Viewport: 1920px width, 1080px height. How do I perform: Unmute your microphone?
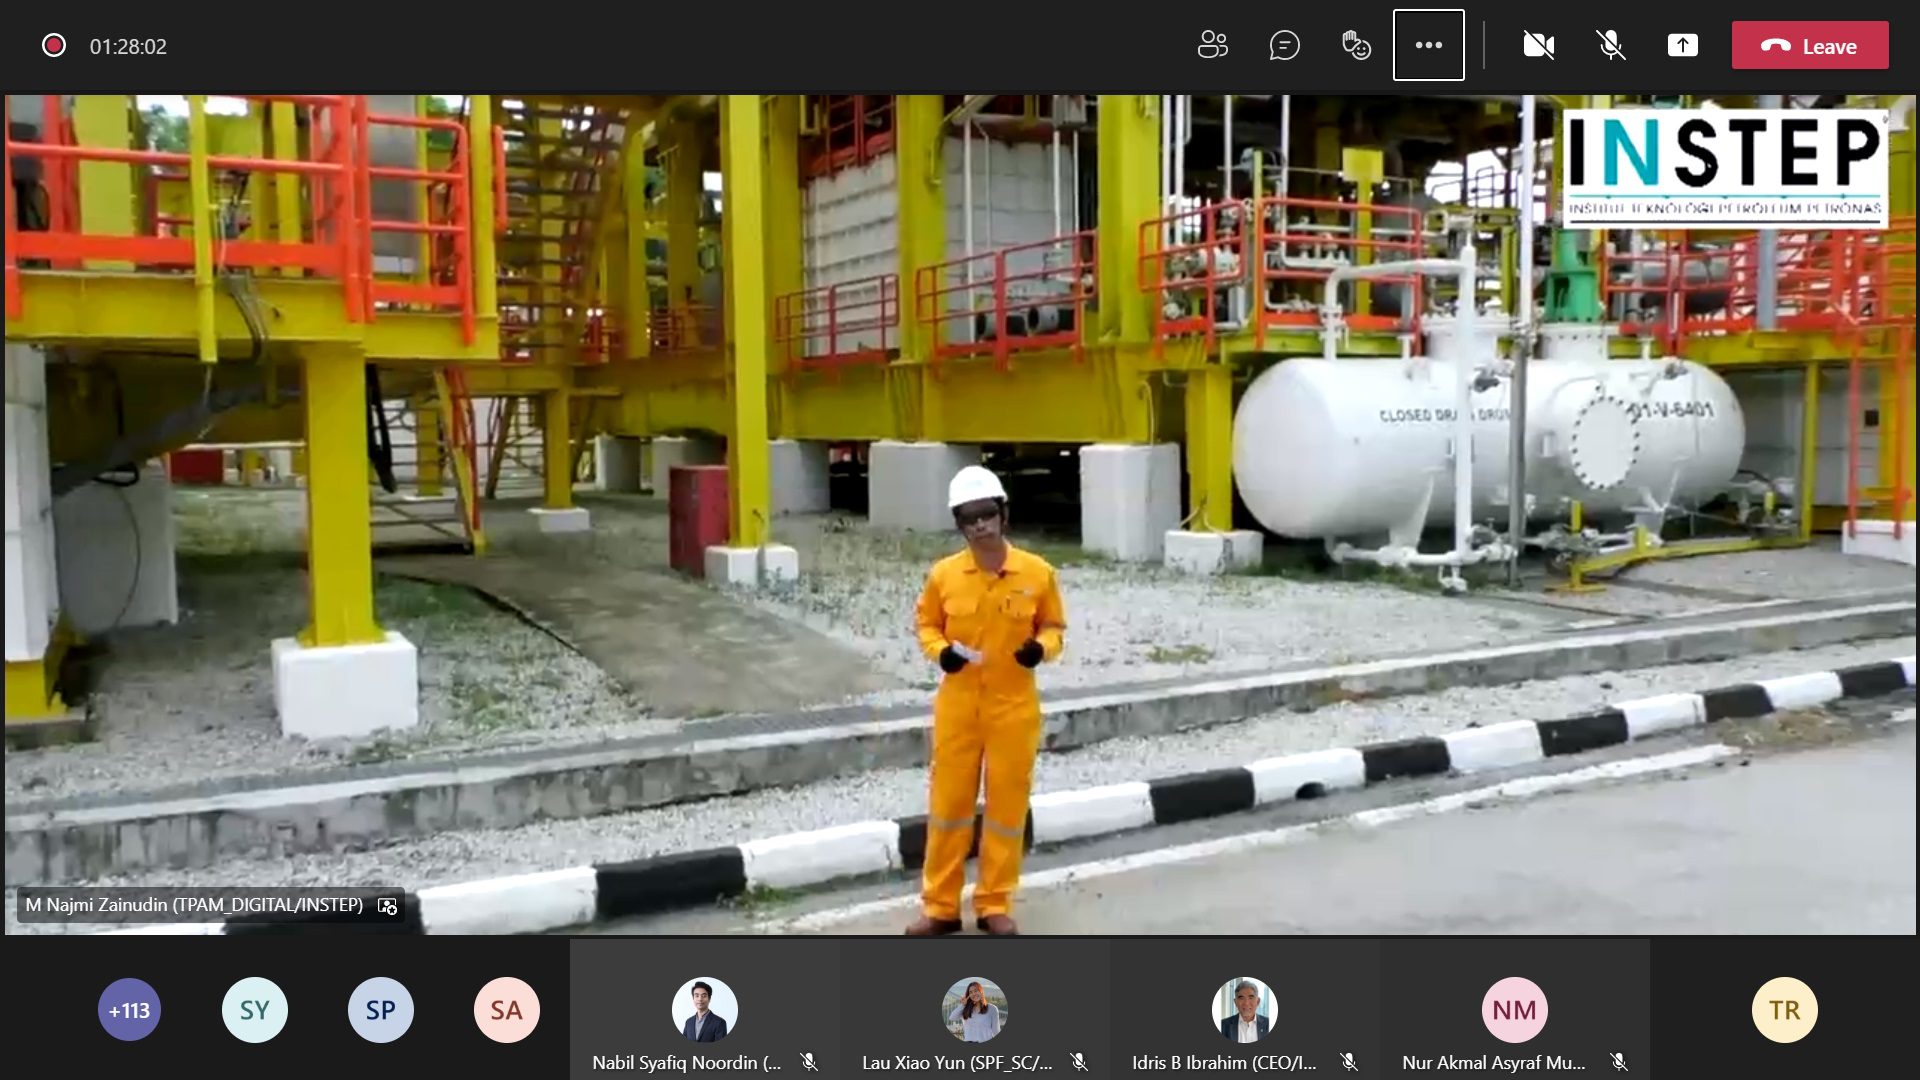tap(1611, 45)
